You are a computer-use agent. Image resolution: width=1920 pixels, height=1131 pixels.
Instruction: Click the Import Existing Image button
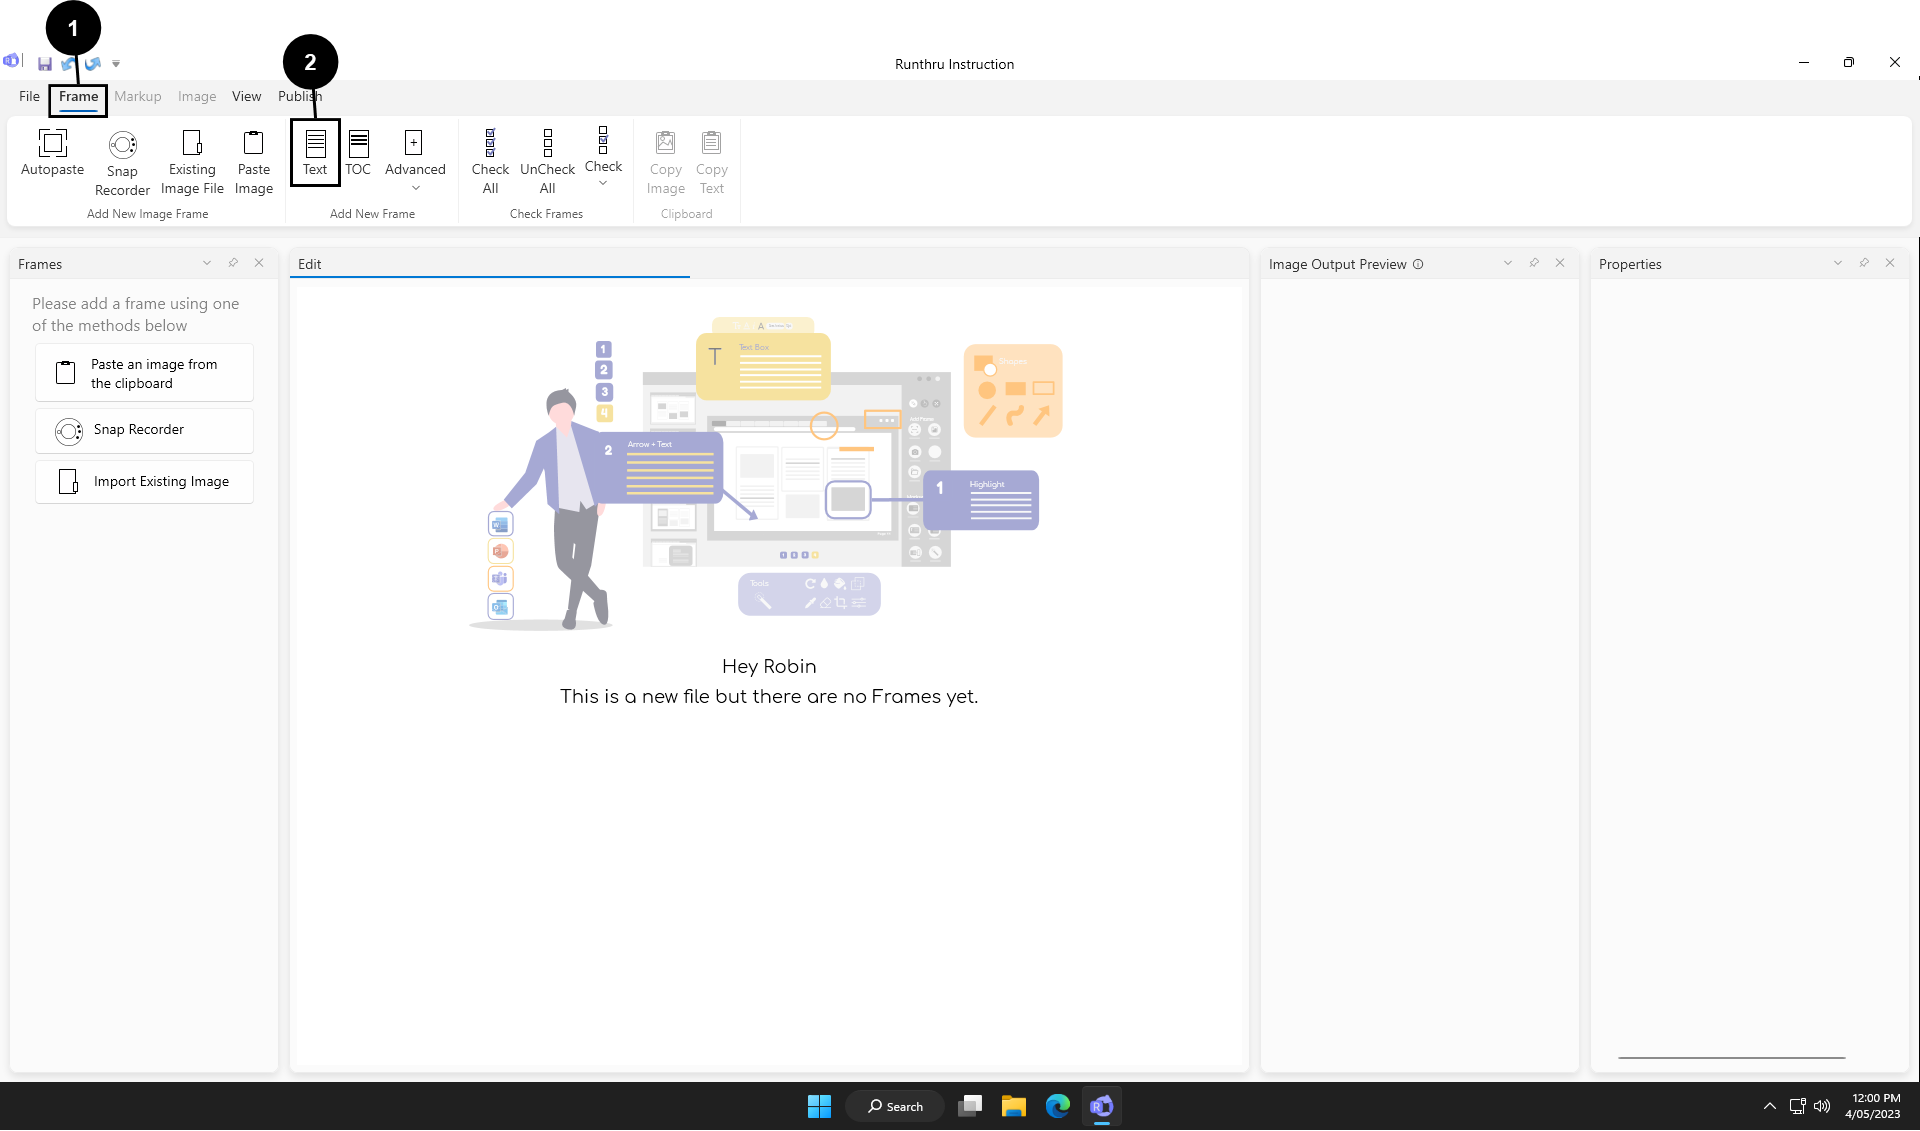click(x=145, y=482)
